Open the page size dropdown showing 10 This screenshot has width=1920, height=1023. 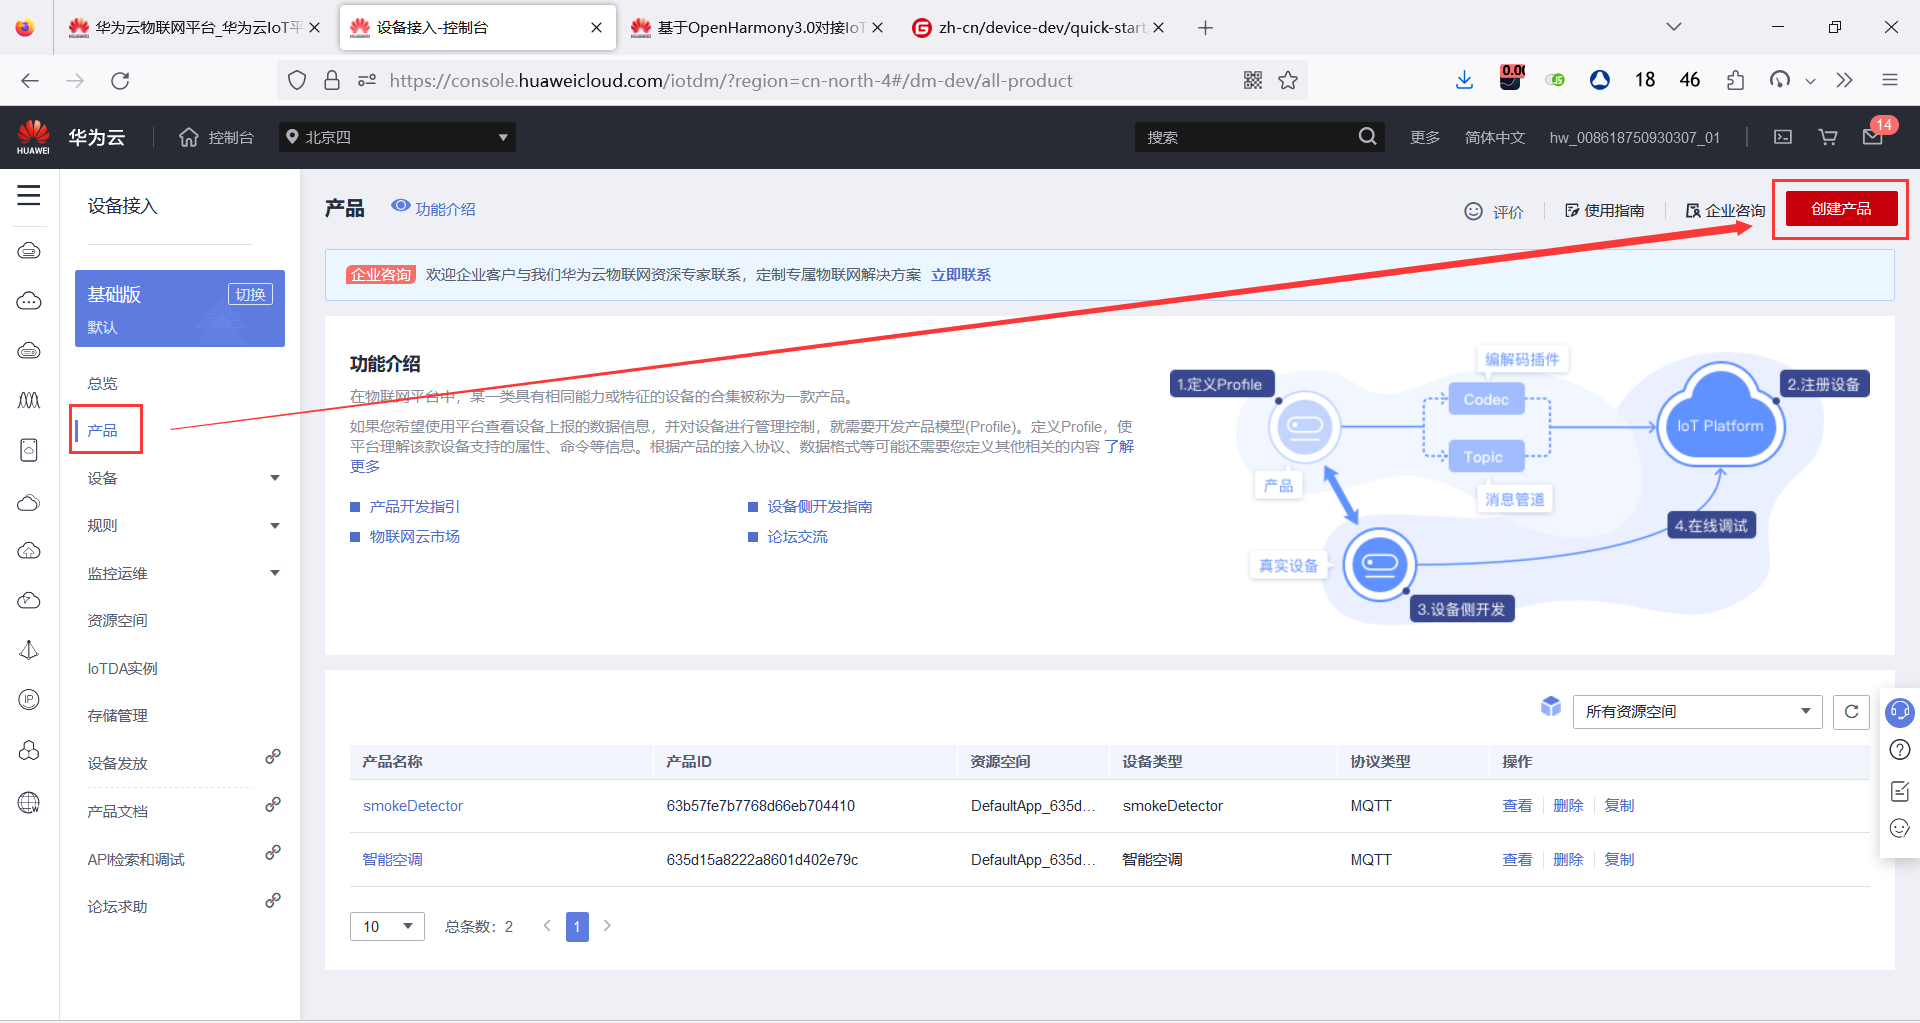(387, 926)
